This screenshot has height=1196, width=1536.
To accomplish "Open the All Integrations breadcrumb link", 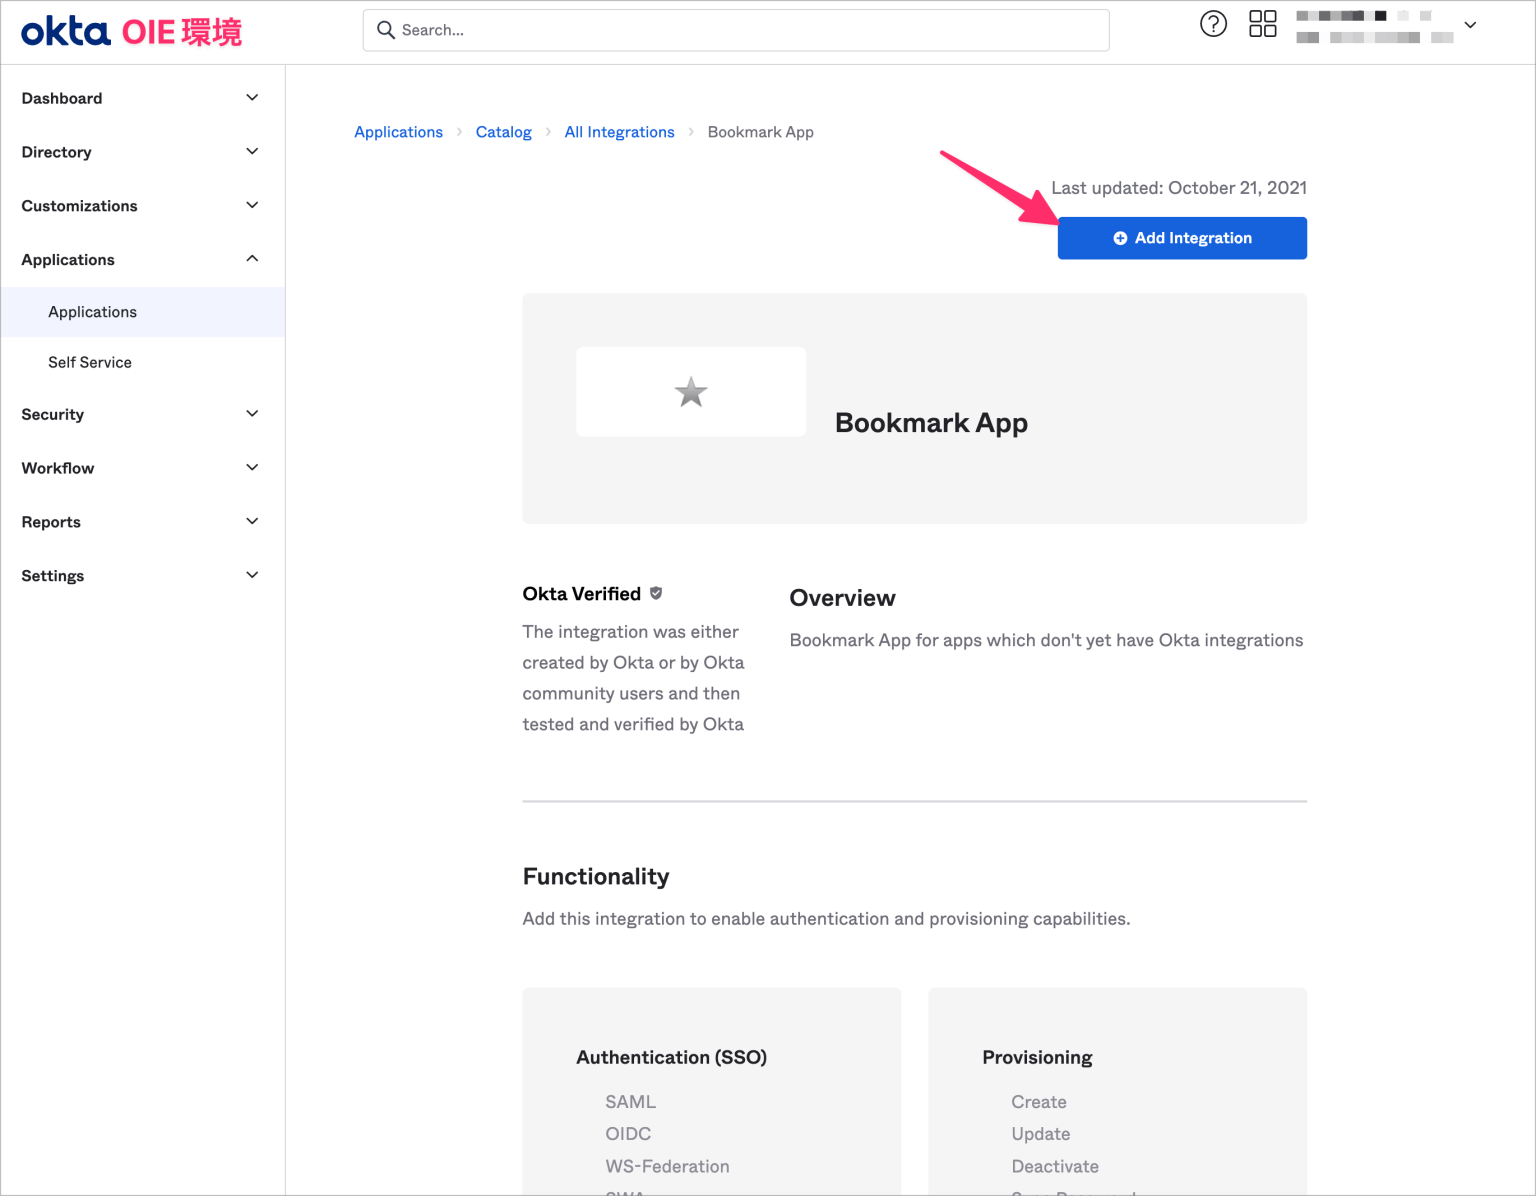I will coord(619,131).
